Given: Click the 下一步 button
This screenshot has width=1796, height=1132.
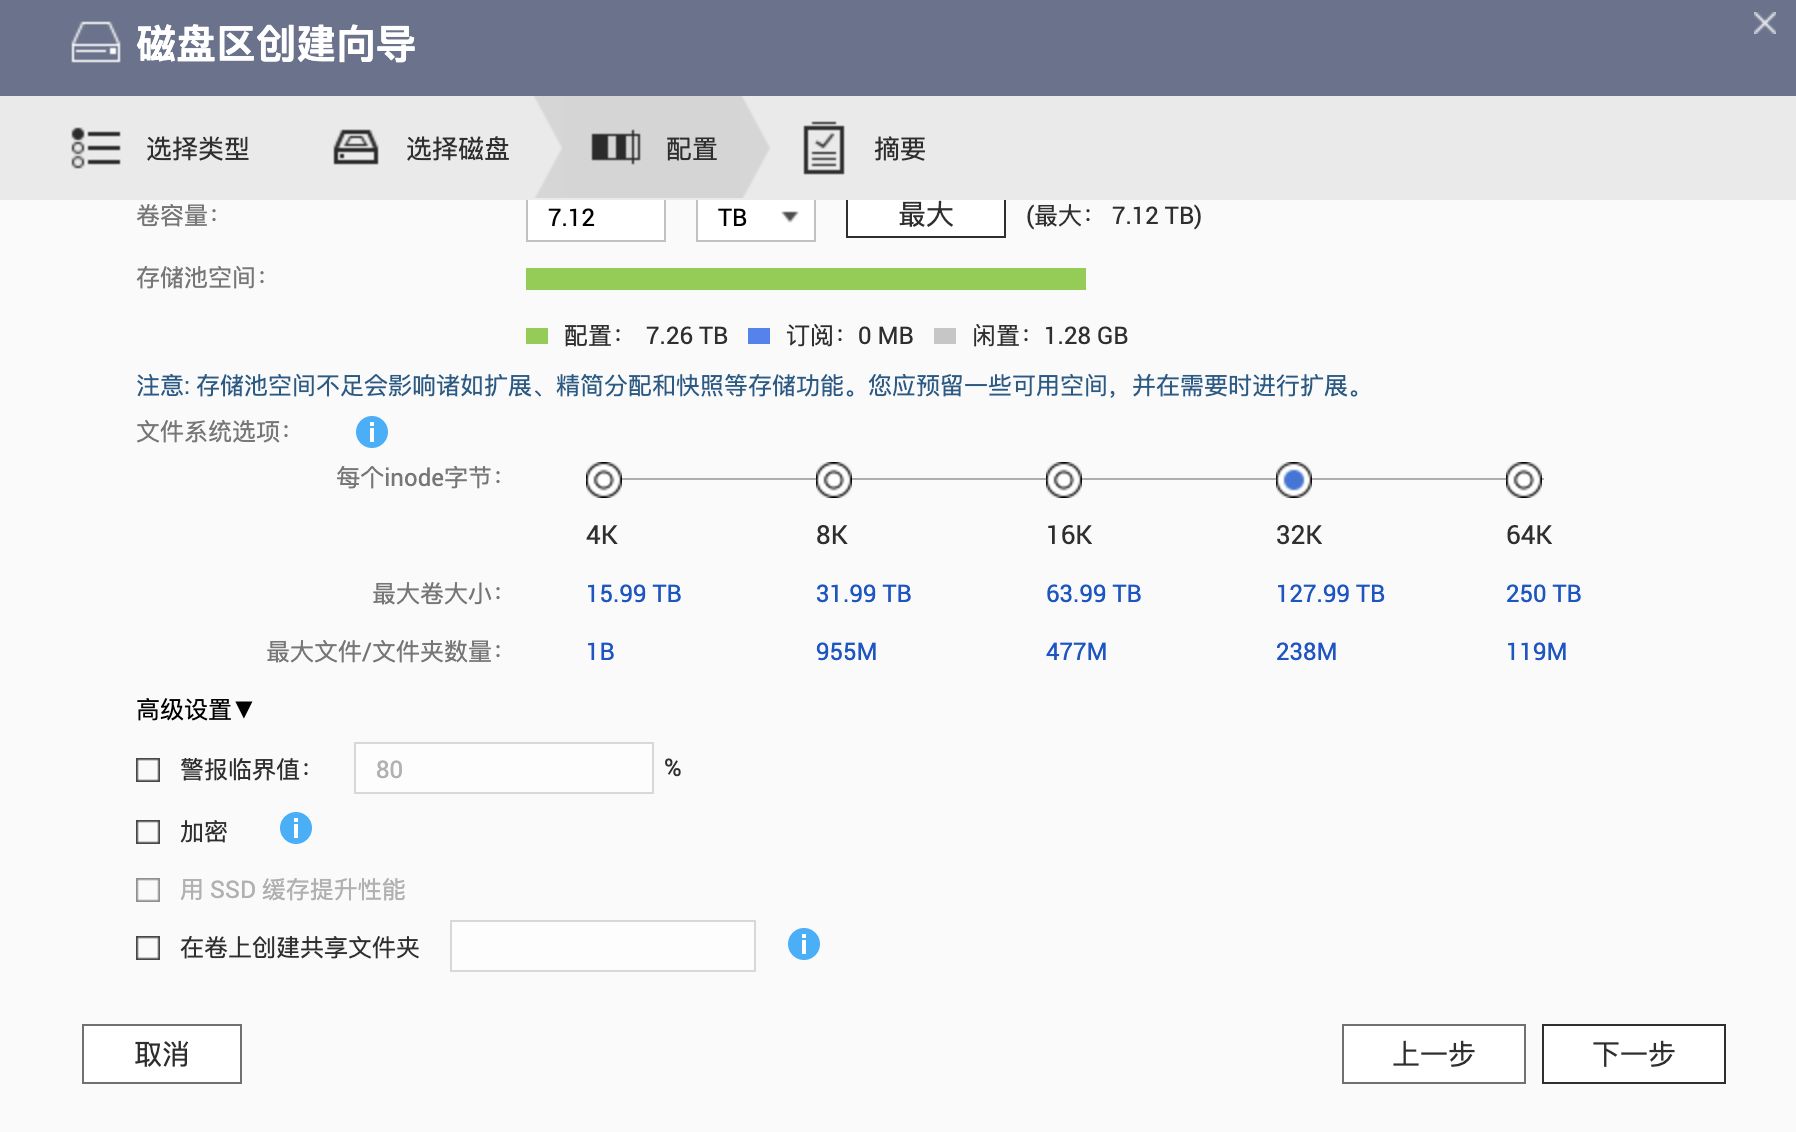Looking at the screenshot, I should click(1633, 1054).
